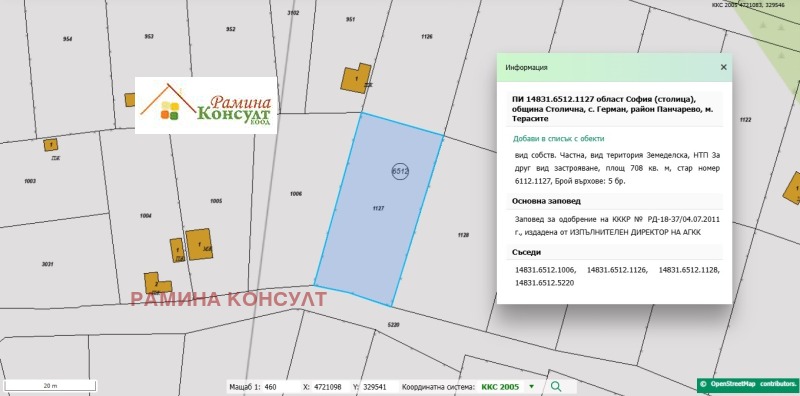This screenshot has height=396, width=800.
Task: Click the Мащаб scale input field
Action: tap(280, 387)
